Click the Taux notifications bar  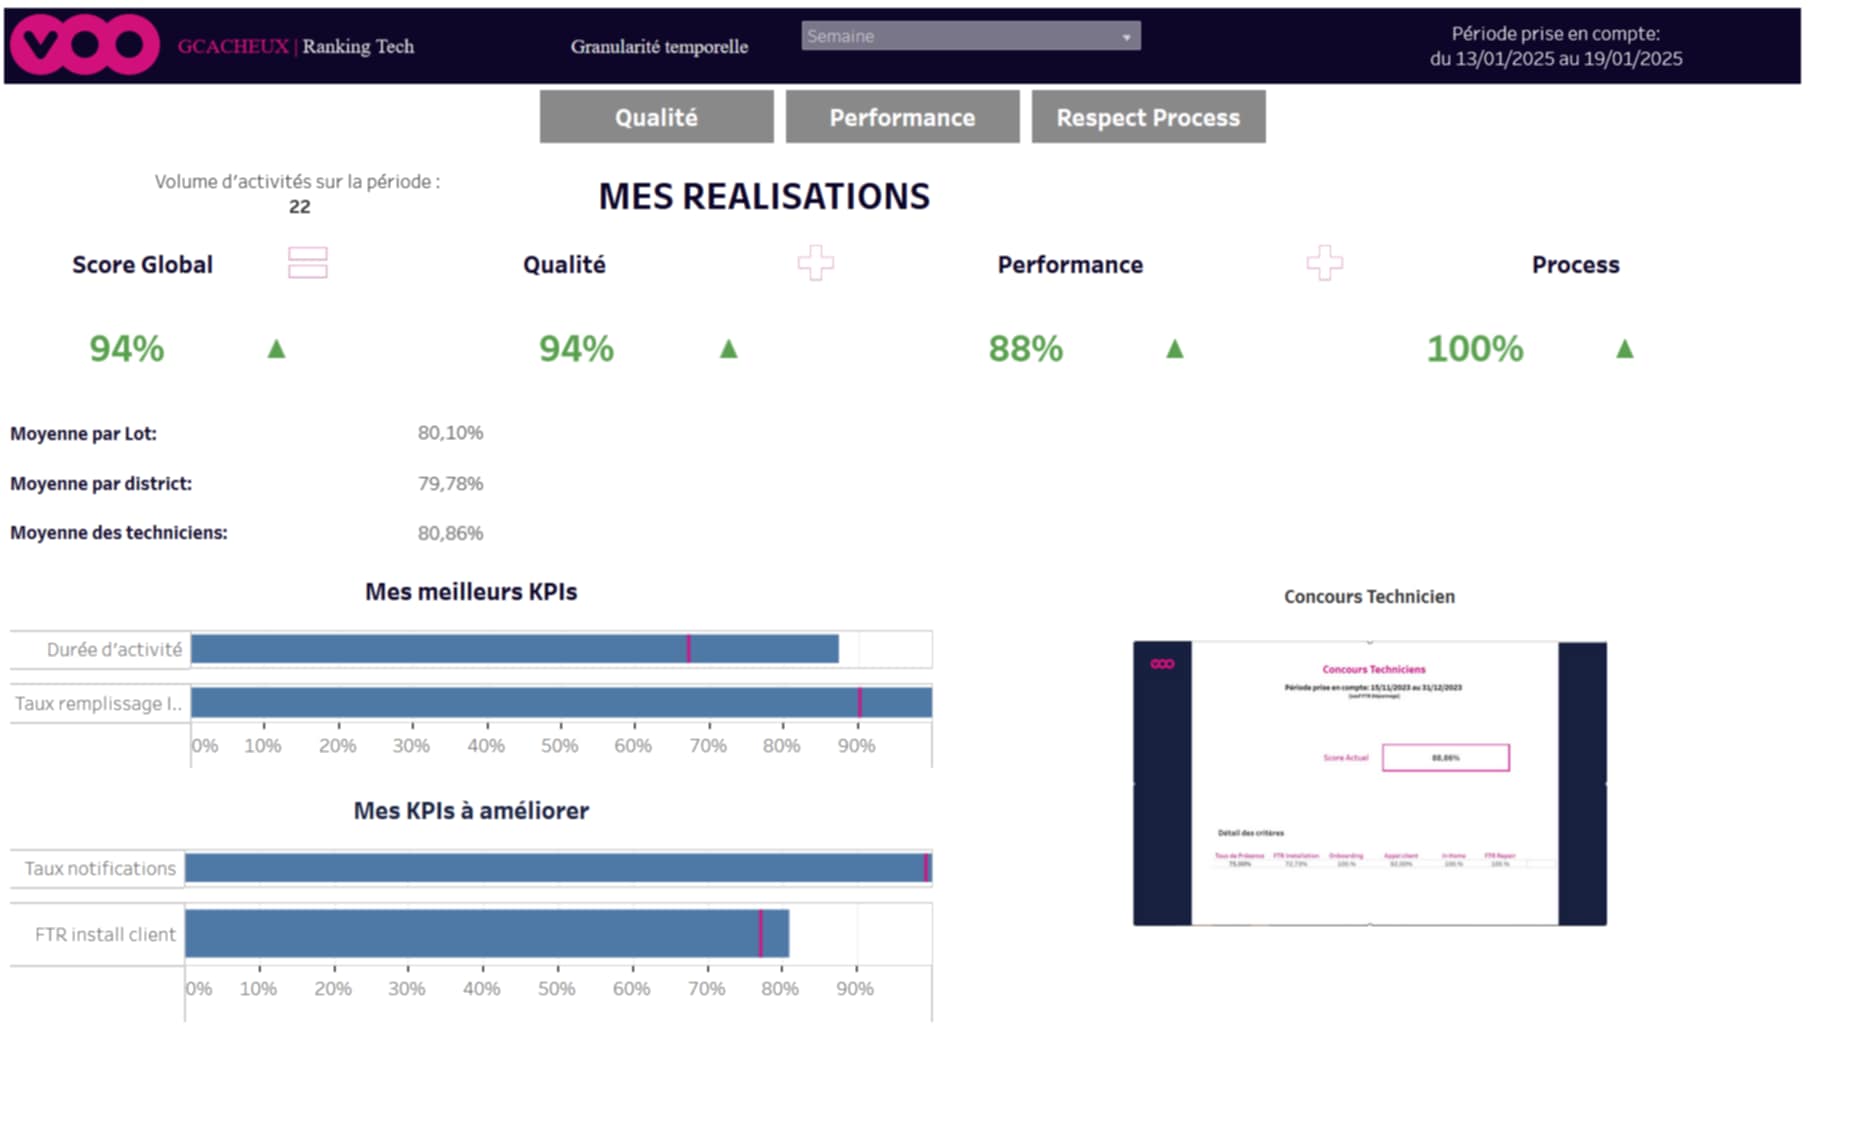pos(558,868)
